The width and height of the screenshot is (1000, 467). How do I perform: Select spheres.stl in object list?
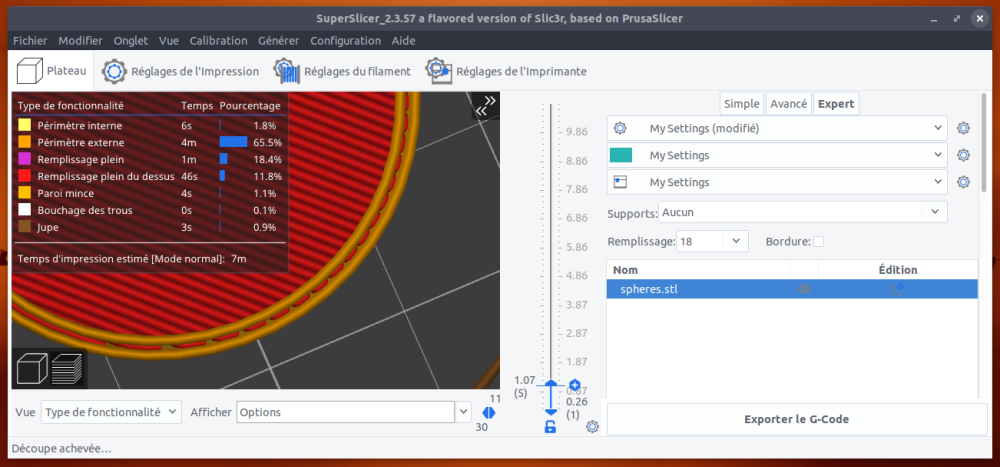point(791,289)
